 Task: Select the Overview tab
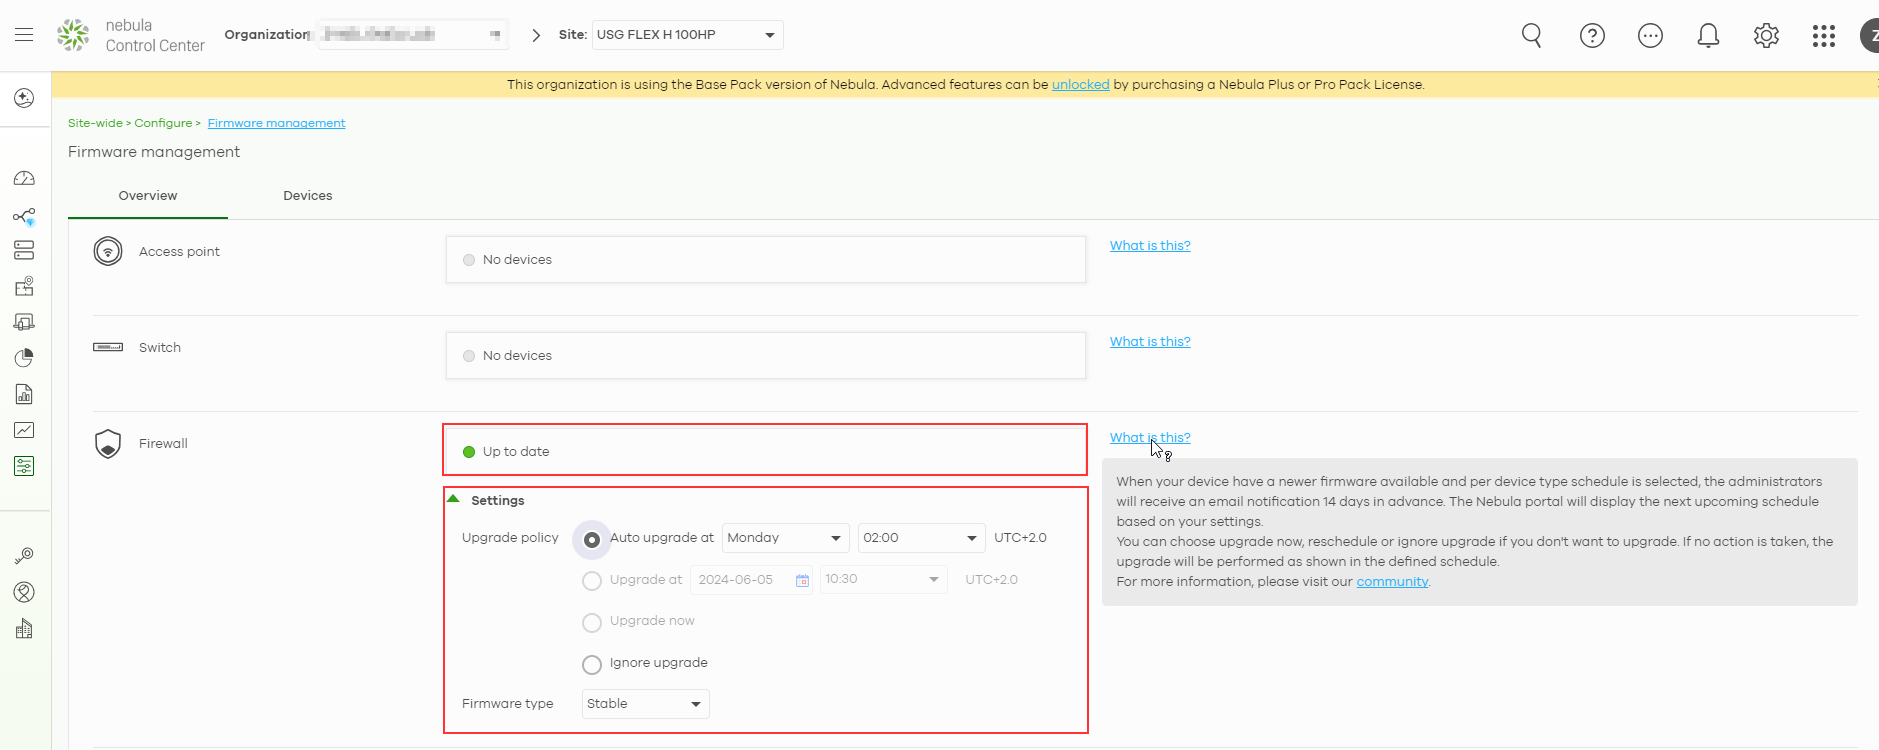[148, 196]
